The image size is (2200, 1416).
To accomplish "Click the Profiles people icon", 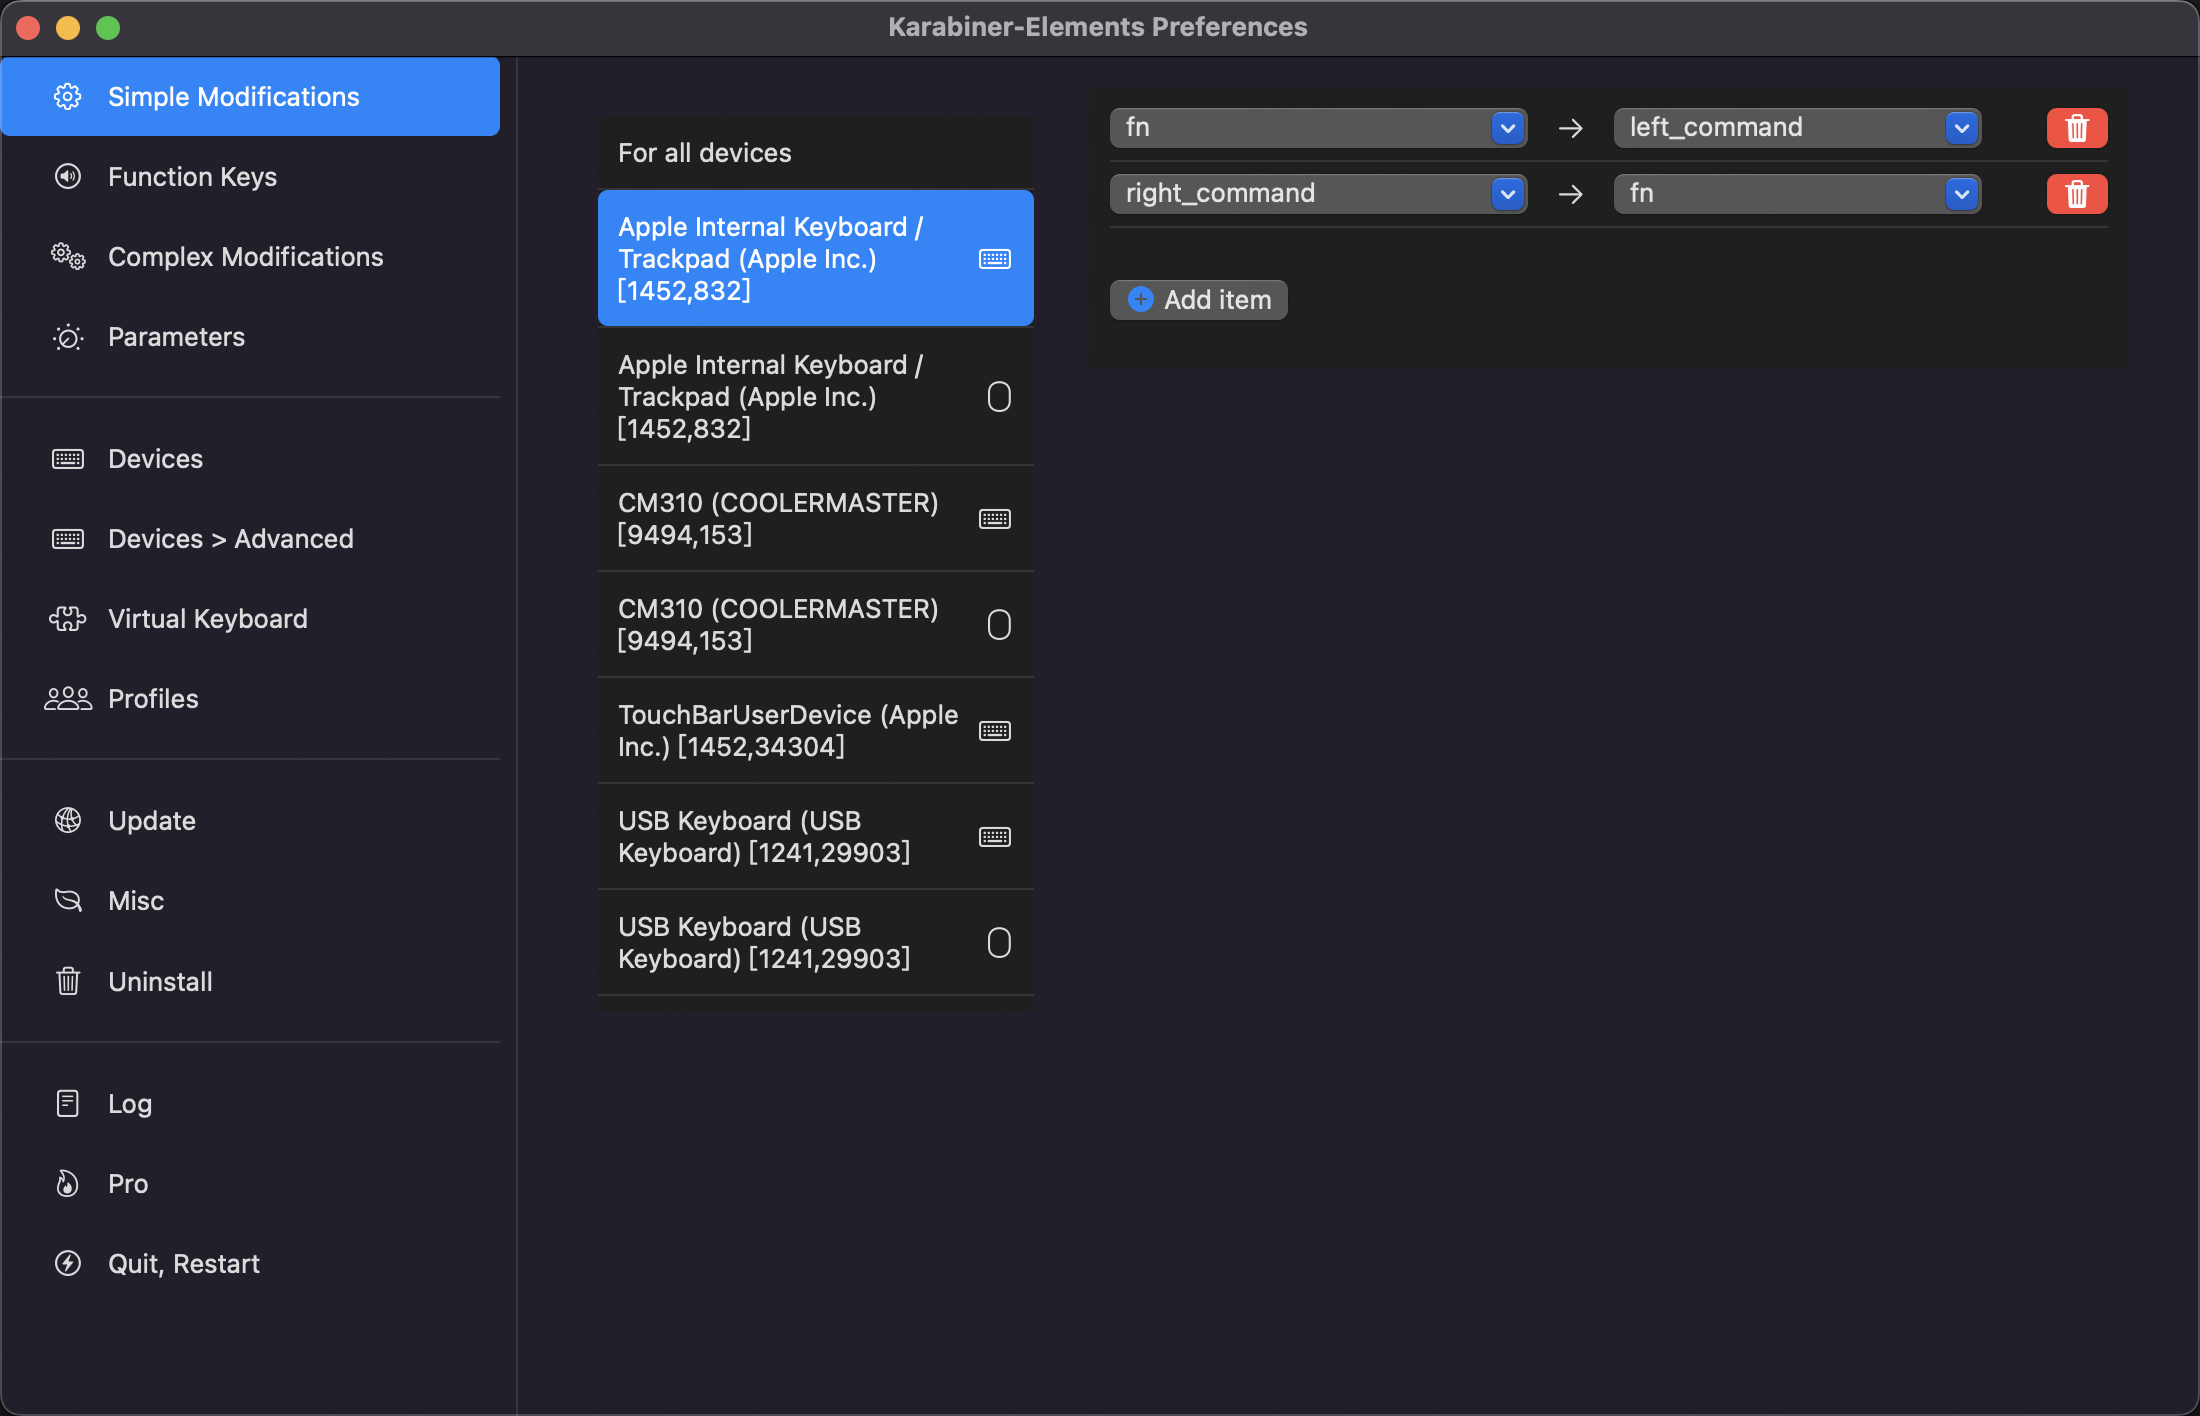I will (68, 699).
